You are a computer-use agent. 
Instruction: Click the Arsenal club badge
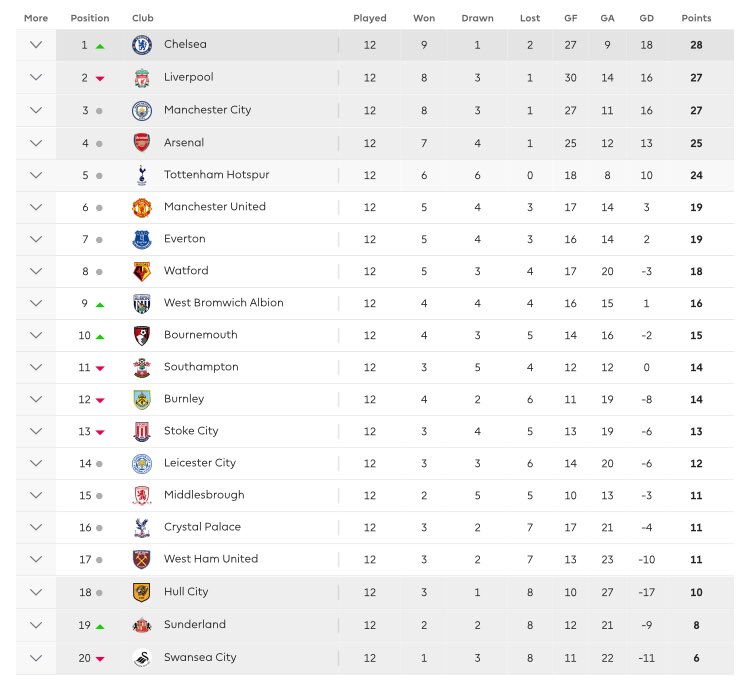pos(142,143)
